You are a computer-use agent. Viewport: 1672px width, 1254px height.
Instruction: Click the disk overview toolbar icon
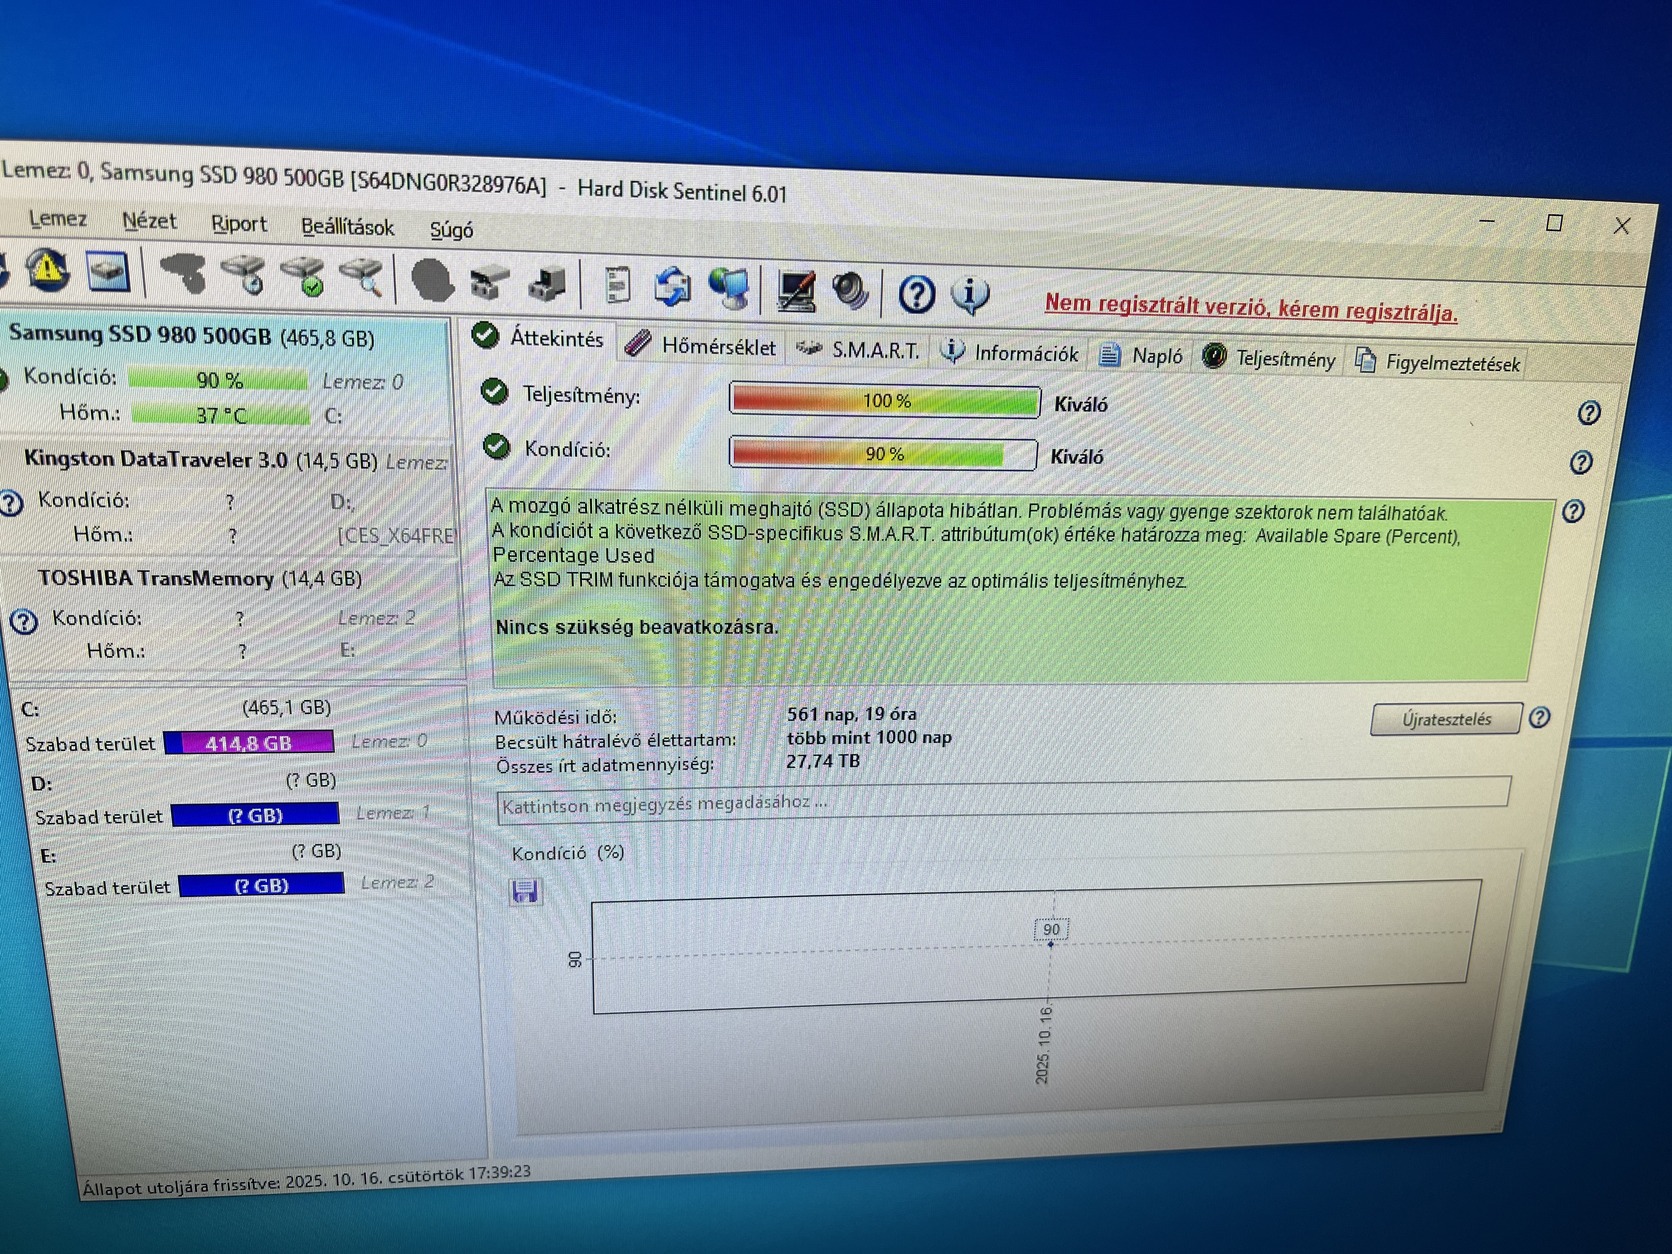(108, 271)
